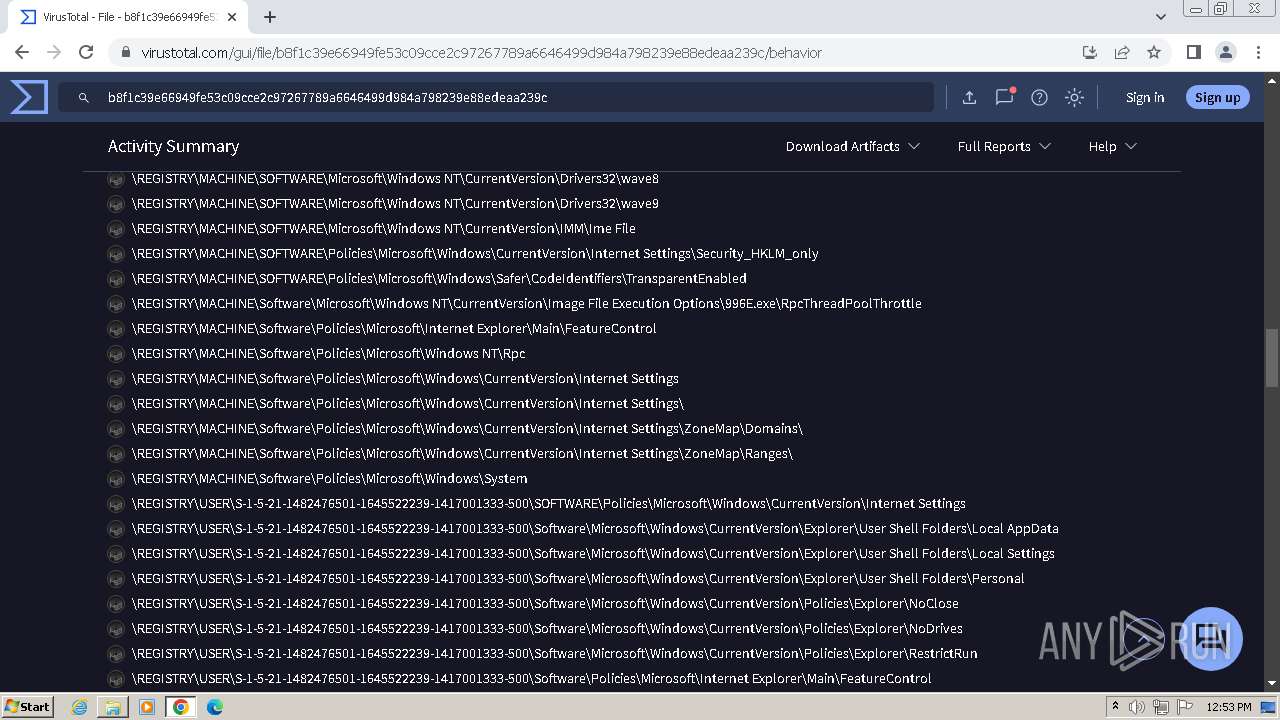Click registry icon beside Security_HKLM_only row
Screen dimensions: 1280x720
click(116, 254)
